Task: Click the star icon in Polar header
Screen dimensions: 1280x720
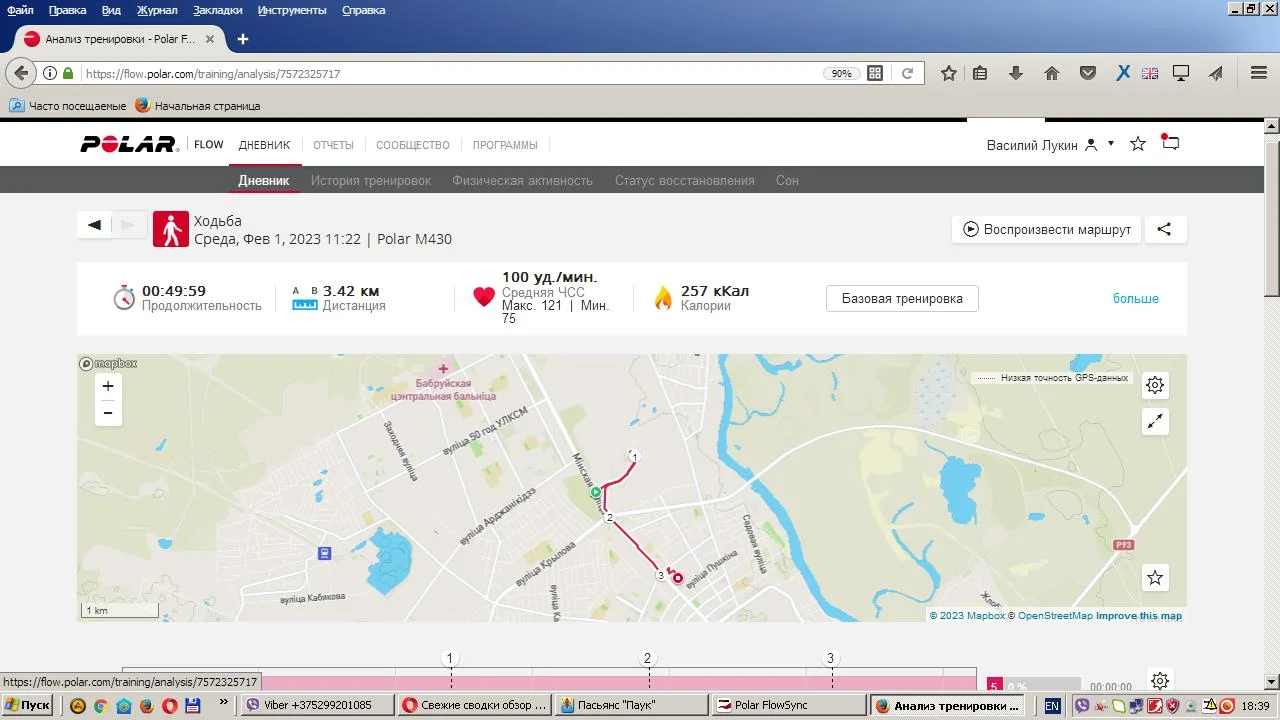Action: pyautogui.click(x=1137, y=144)
